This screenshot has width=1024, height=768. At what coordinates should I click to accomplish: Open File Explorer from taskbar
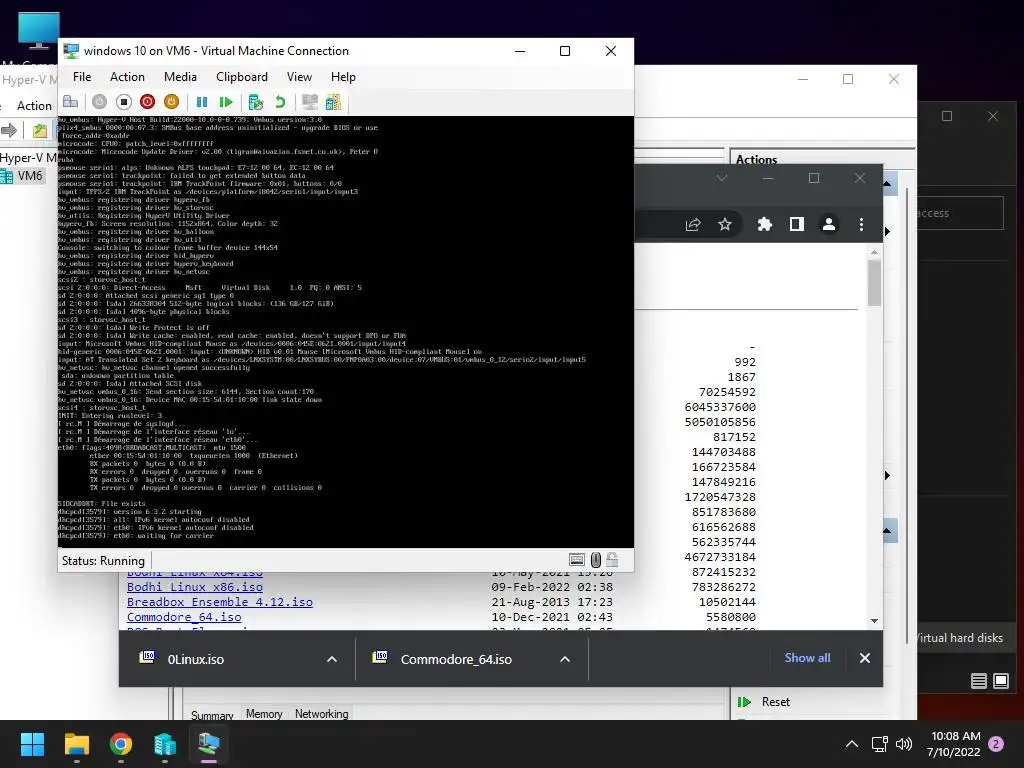point(76,744)
